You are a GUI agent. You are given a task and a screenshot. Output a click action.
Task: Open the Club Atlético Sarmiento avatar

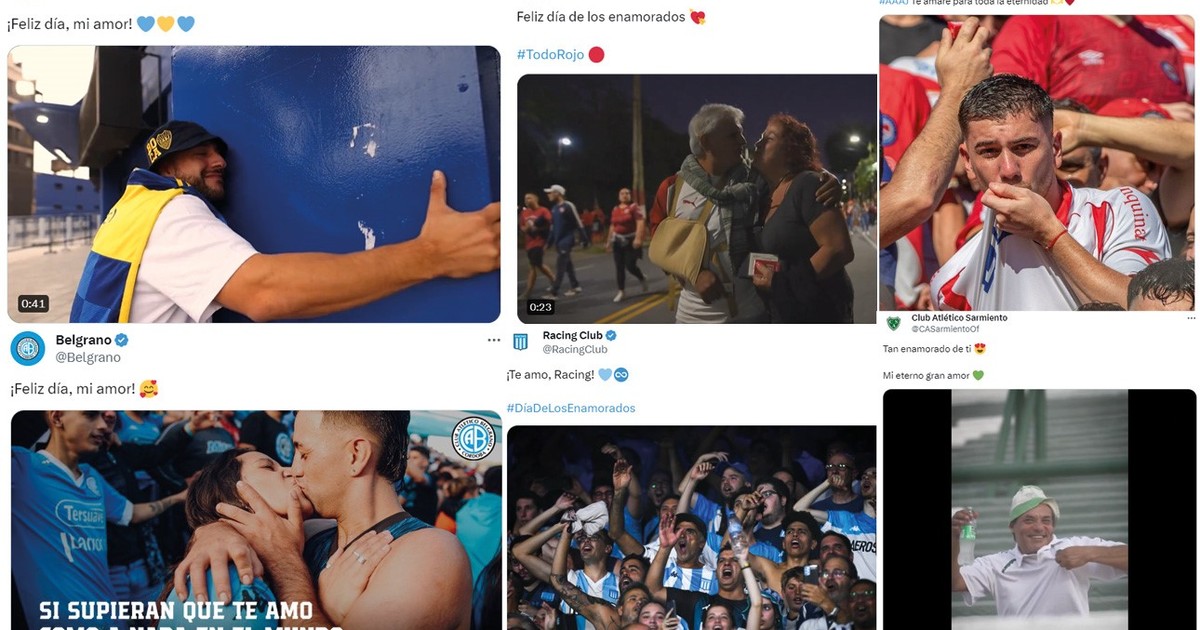[x=893, y=323]
